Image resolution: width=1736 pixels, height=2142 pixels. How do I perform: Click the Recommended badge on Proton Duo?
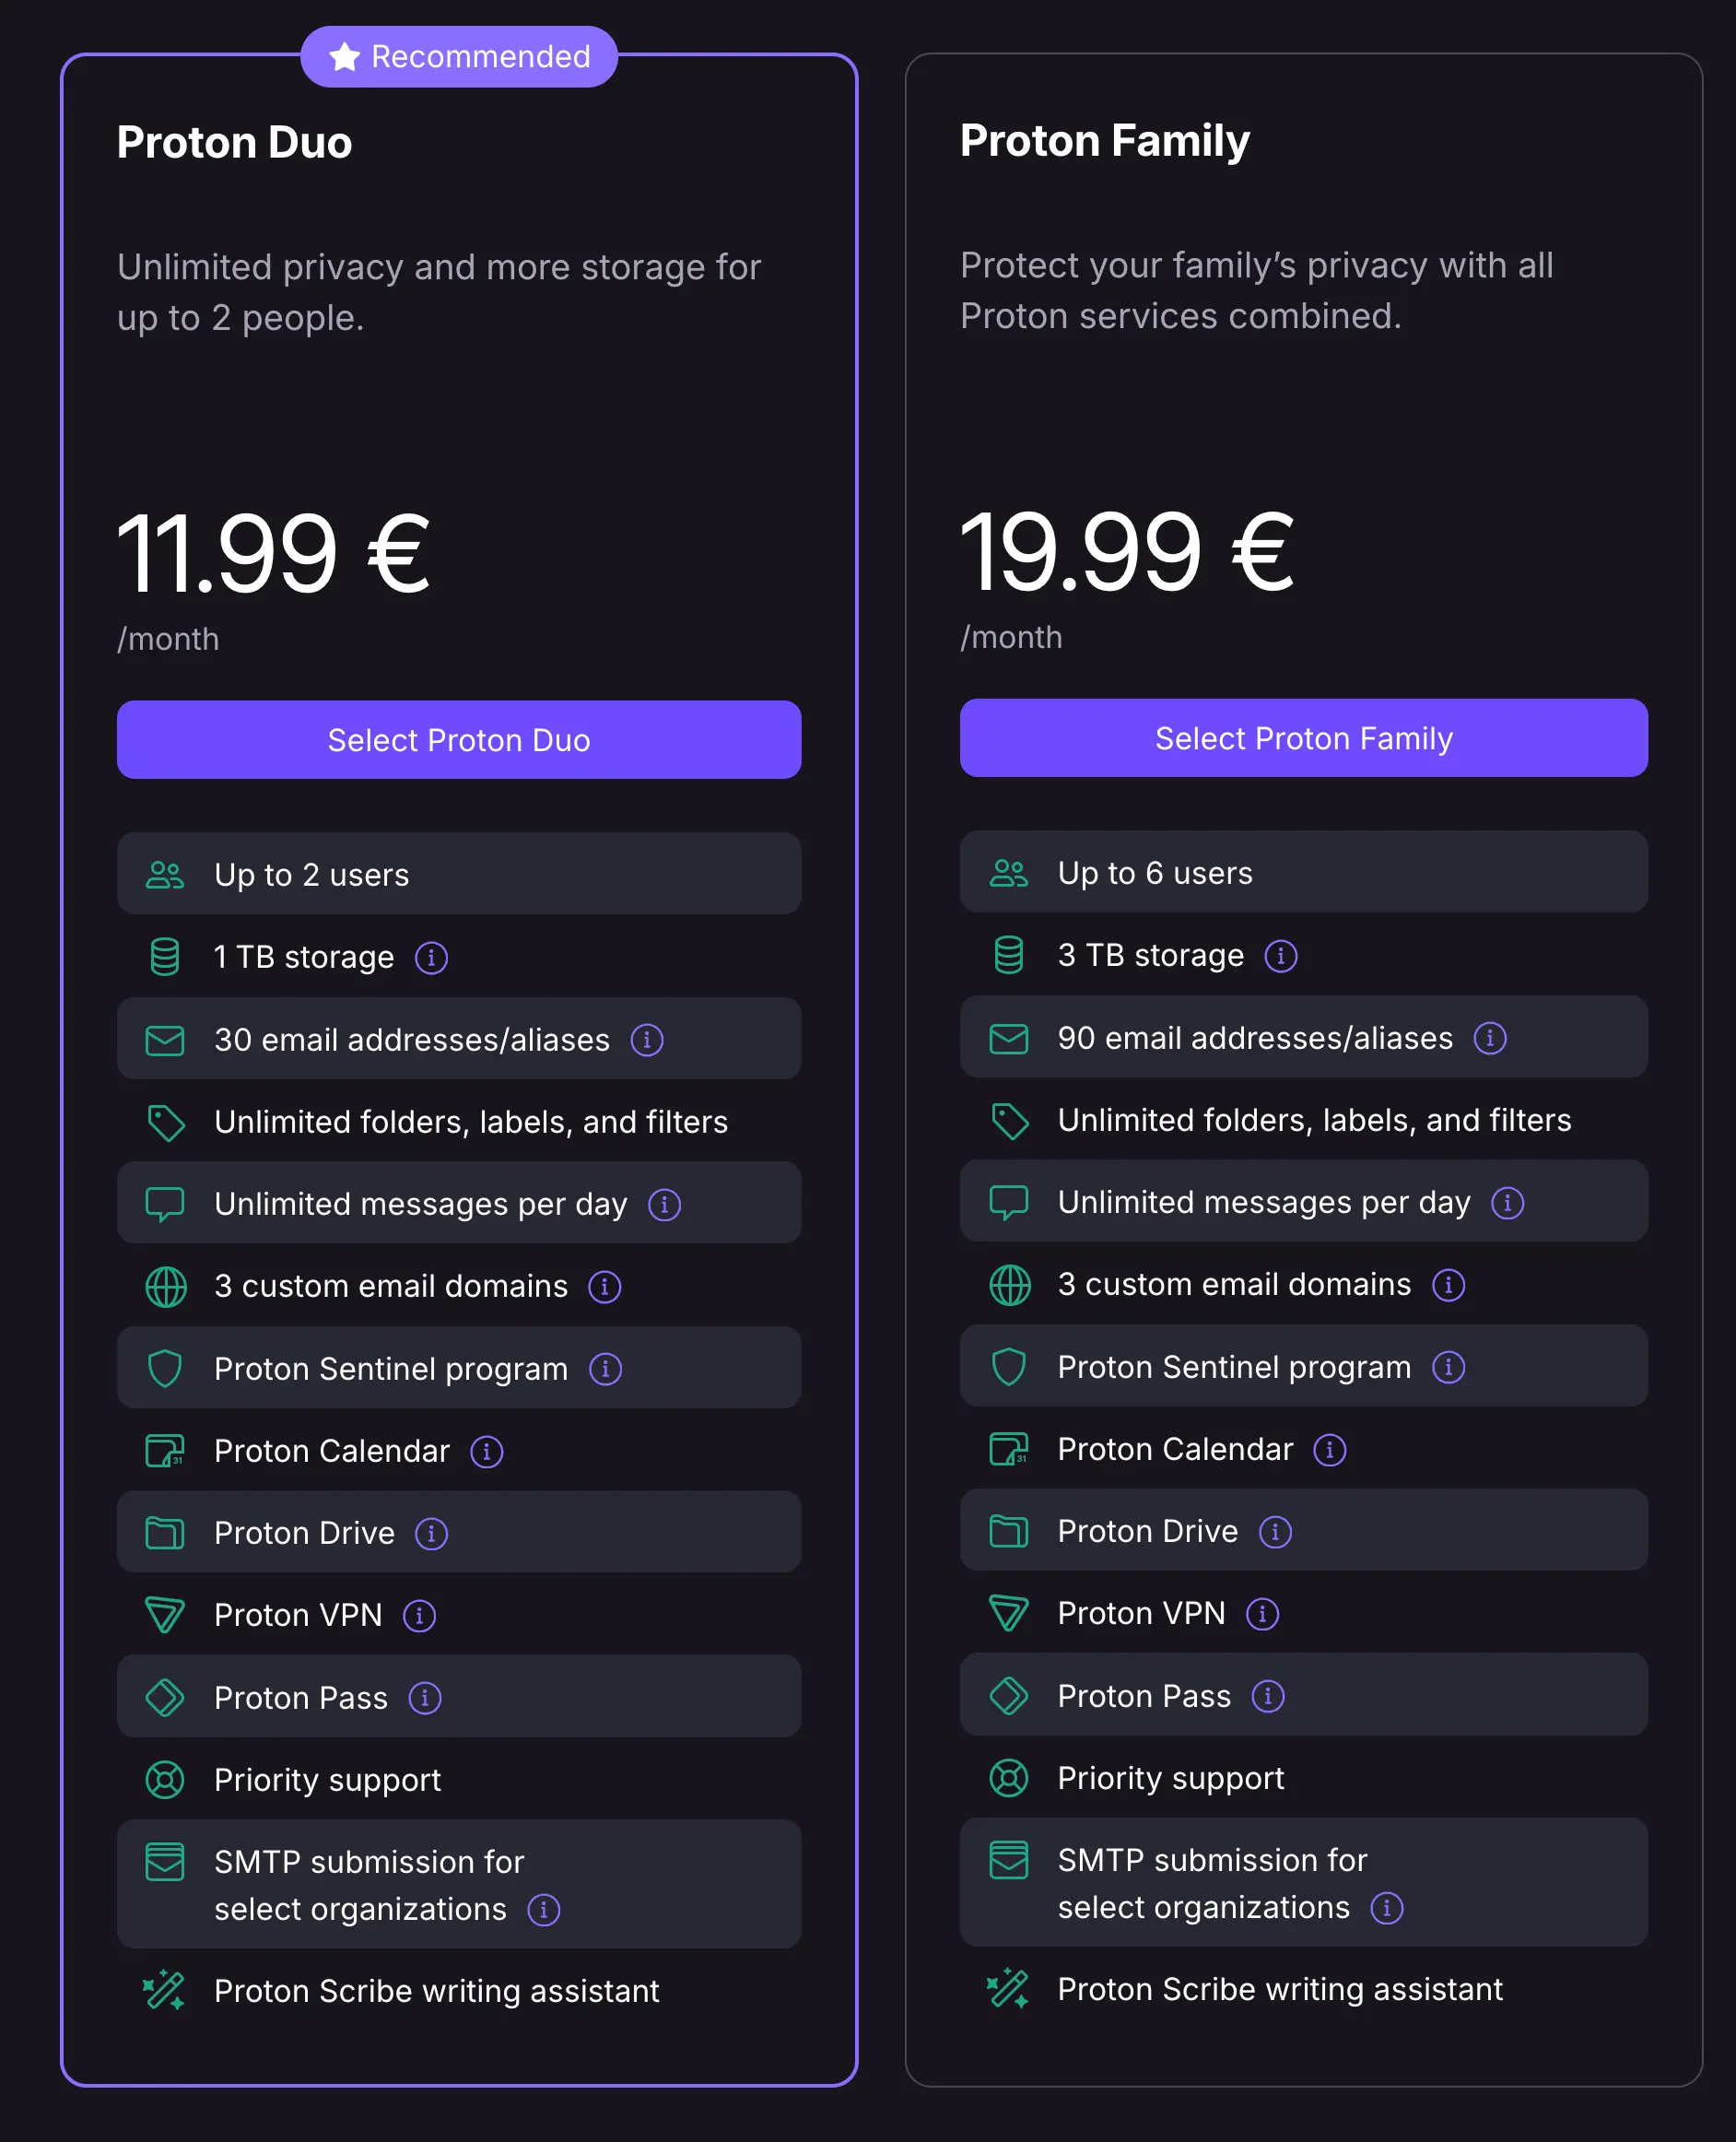point(459,57)
